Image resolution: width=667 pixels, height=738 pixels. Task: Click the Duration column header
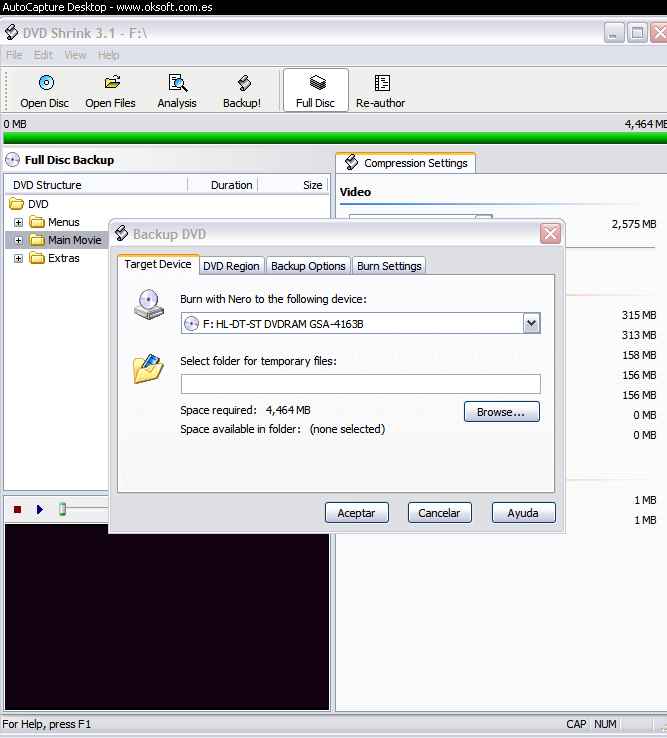pos(224,185)
